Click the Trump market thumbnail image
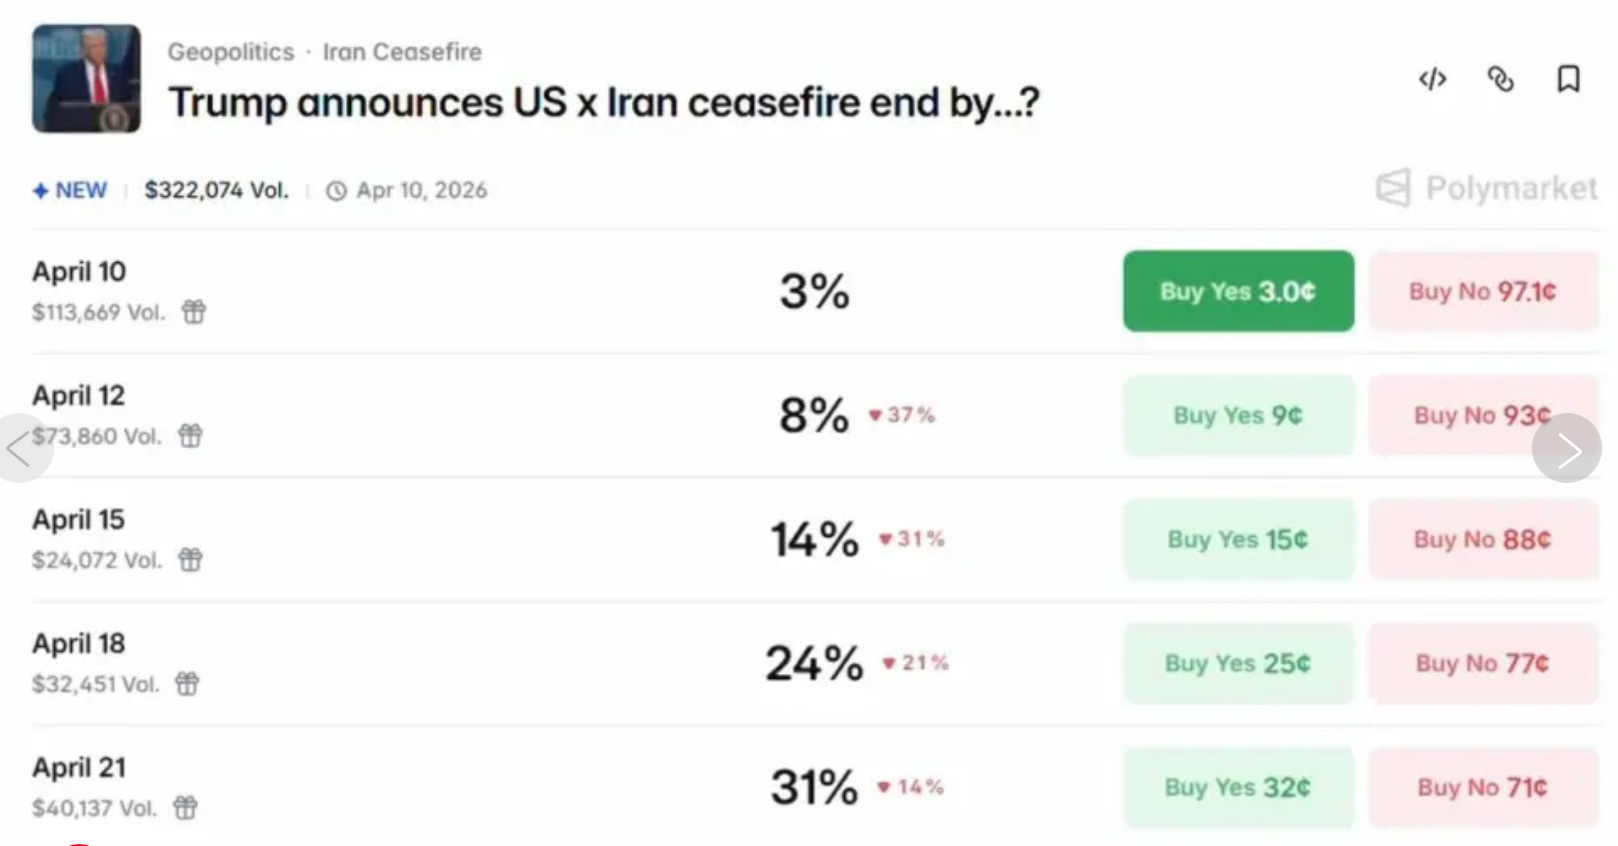This screenshot has width=1618, height=846. tap(86, 79)
